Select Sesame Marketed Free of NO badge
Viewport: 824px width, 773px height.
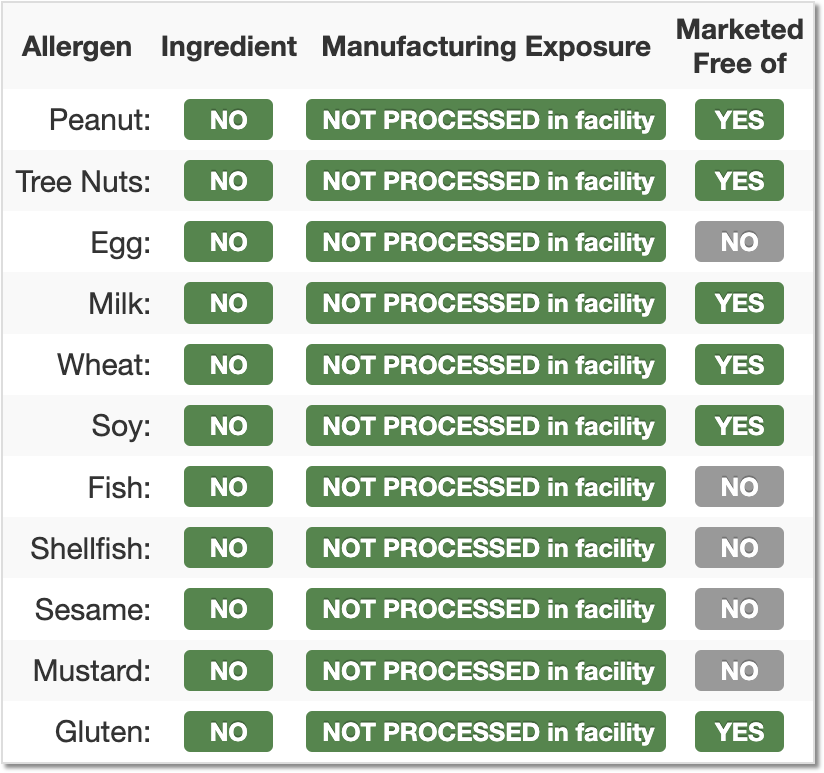point(739,609)
